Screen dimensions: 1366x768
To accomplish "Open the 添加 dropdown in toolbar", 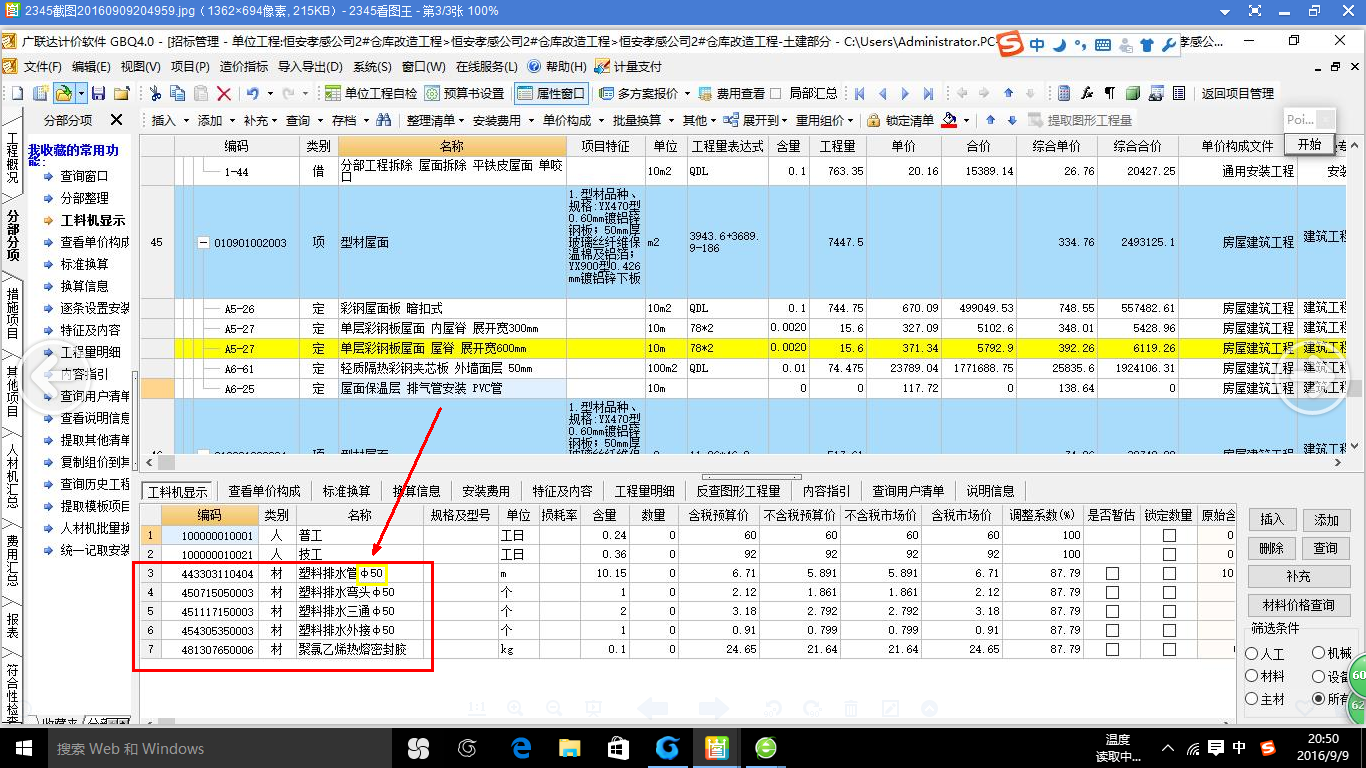I will click(214, 120).
